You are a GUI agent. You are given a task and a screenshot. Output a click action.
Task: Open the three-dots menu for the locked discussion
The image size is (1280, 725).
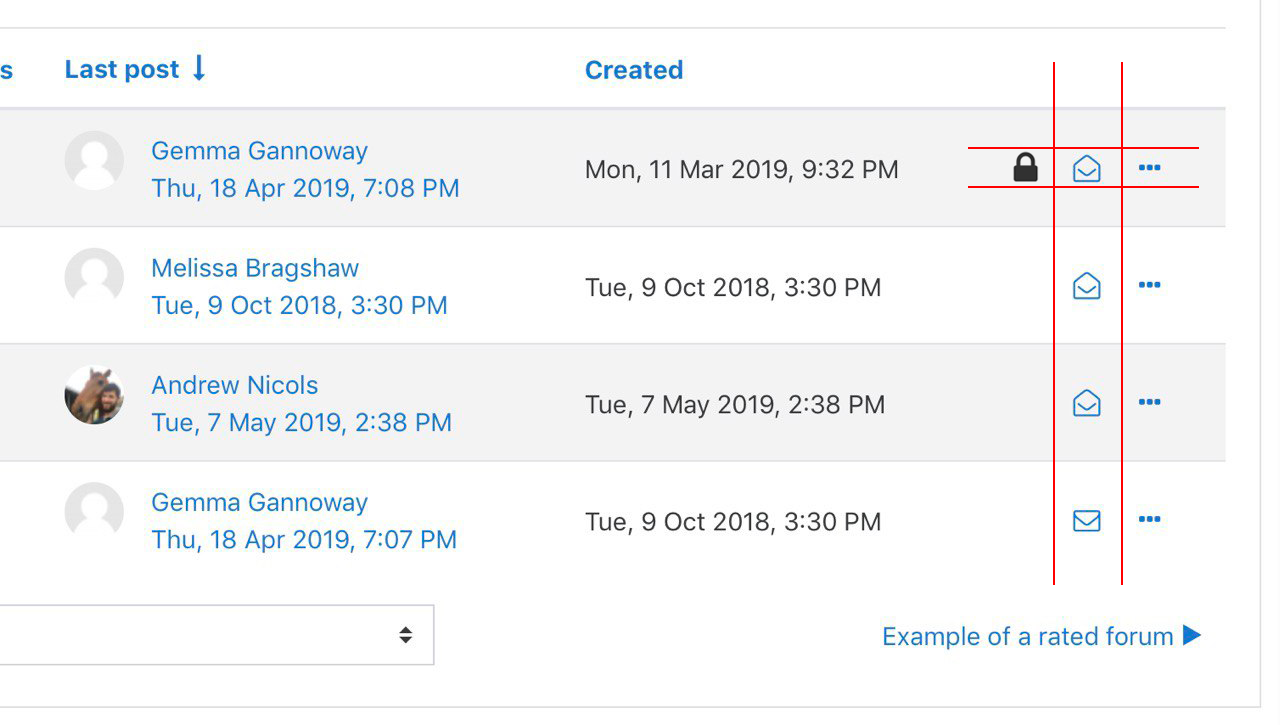point(1150,168)
